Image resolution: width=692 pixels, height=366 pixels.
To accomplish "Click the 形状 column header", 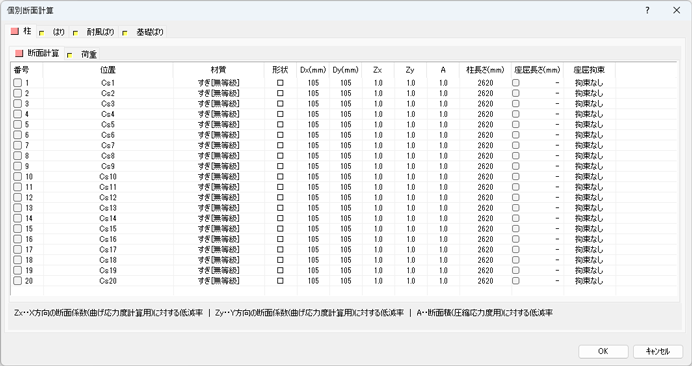I will (280, 70).
